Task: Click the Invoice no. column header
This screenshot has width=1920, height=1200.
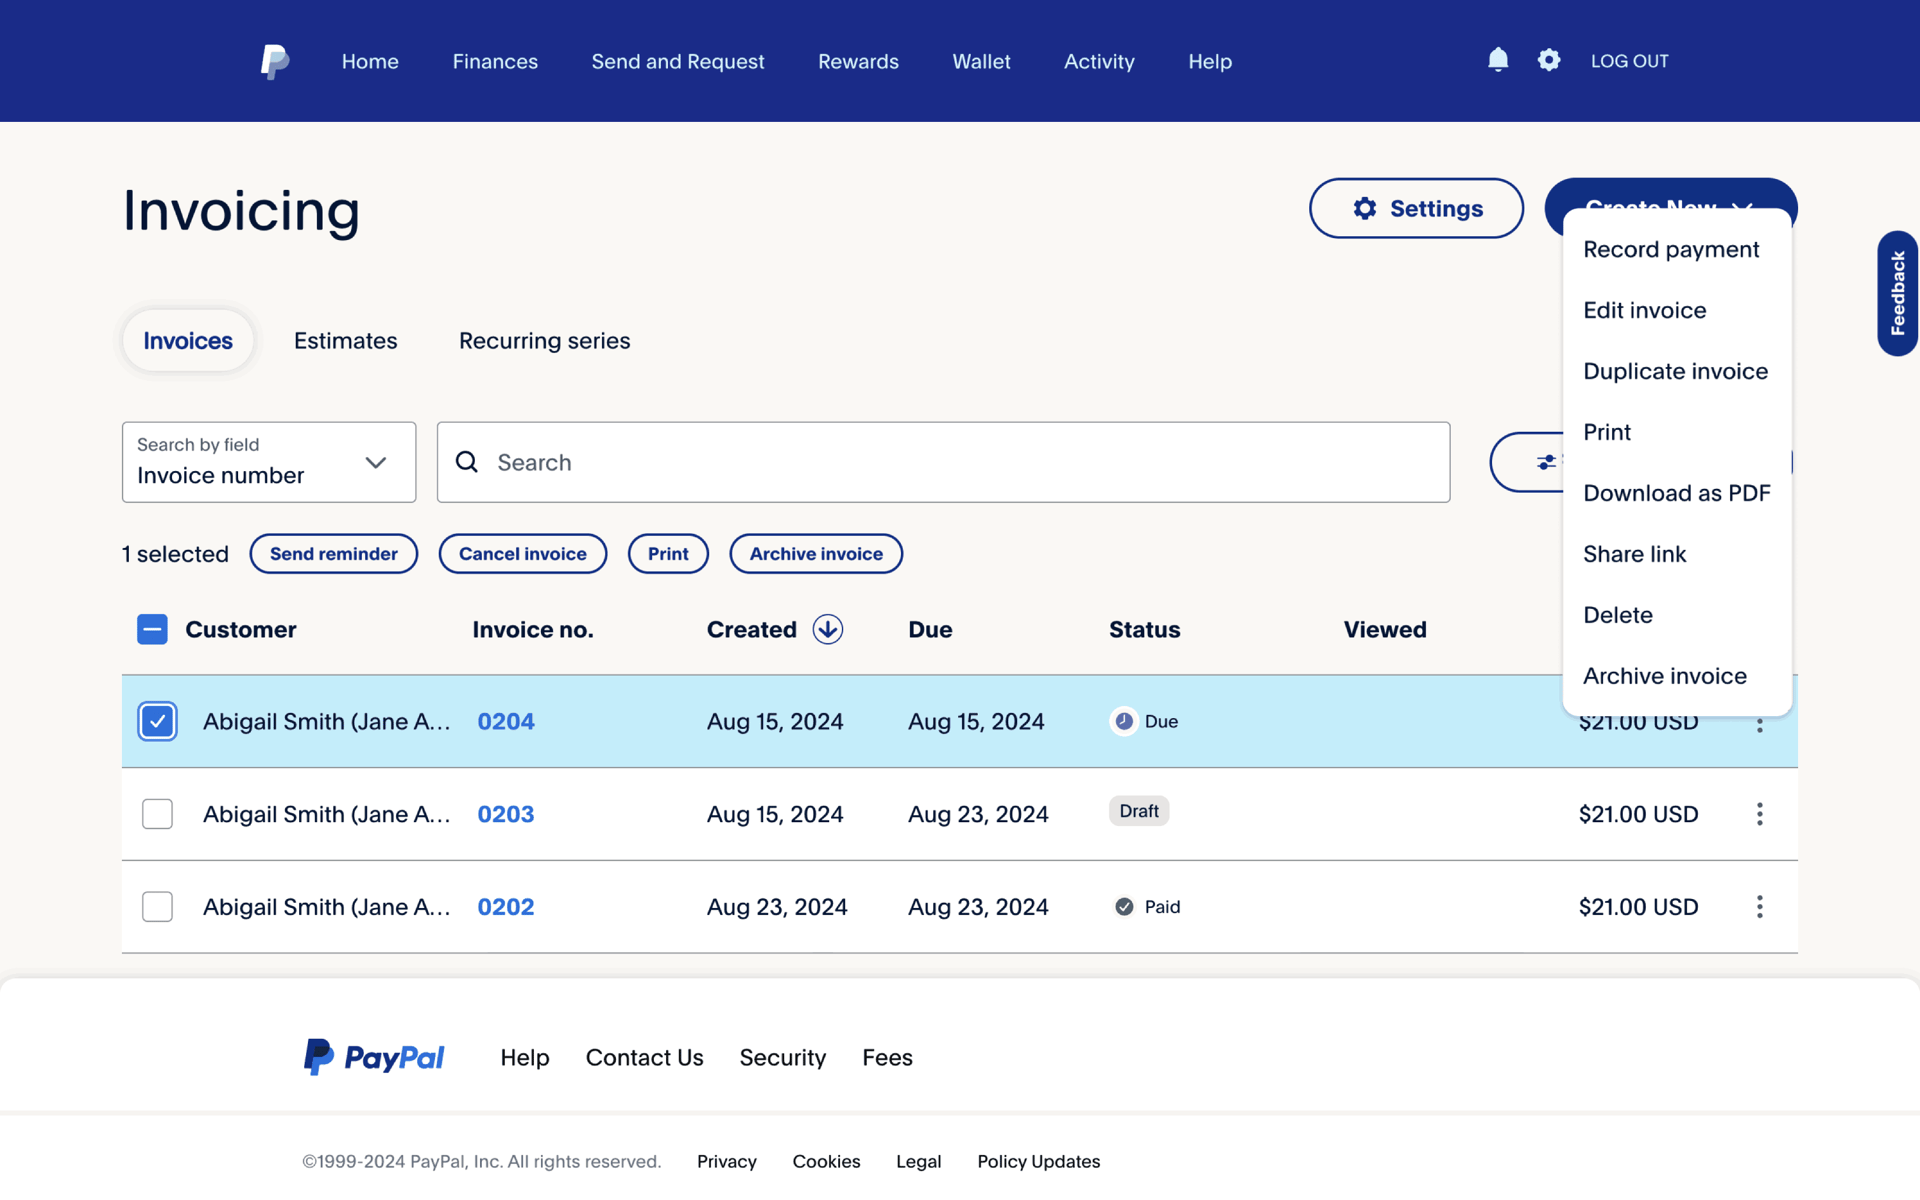Action: pyautogui.click(x=533, y=629)
